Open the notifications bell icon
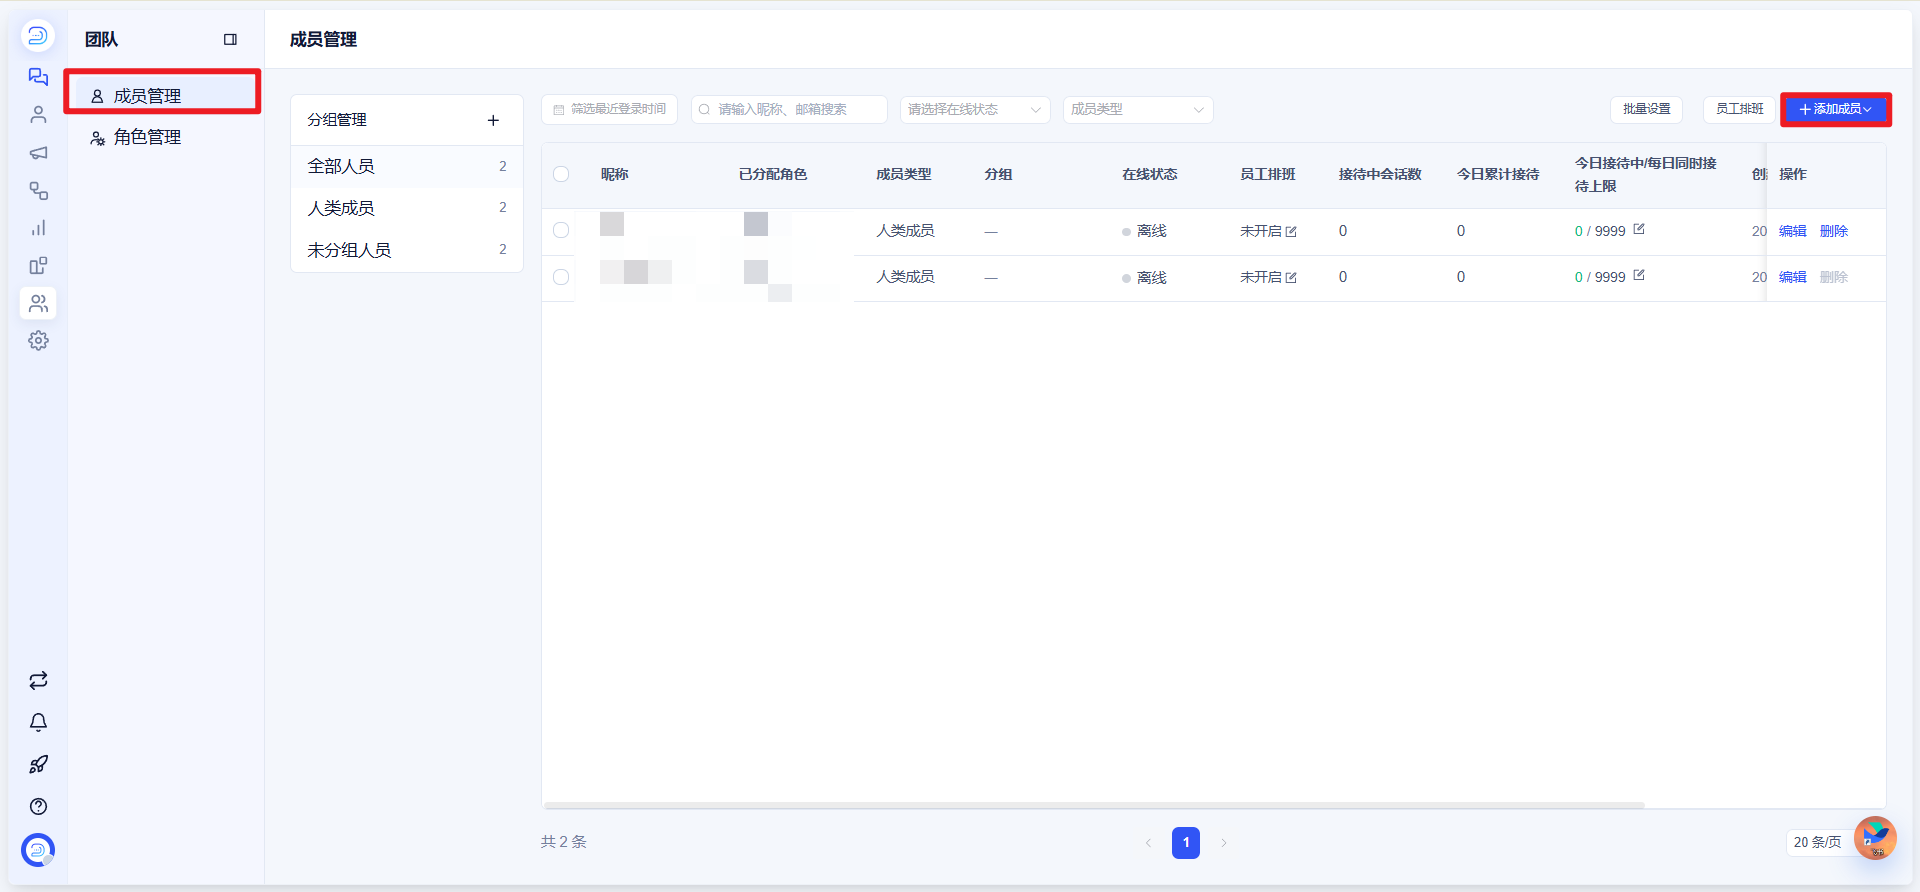1920x892 pixels. coord(38,723)
